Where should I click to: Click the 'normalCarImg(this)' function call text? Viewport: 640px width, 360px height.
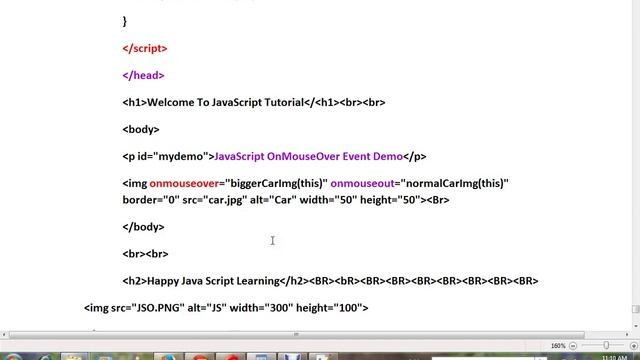click(455, 183)
